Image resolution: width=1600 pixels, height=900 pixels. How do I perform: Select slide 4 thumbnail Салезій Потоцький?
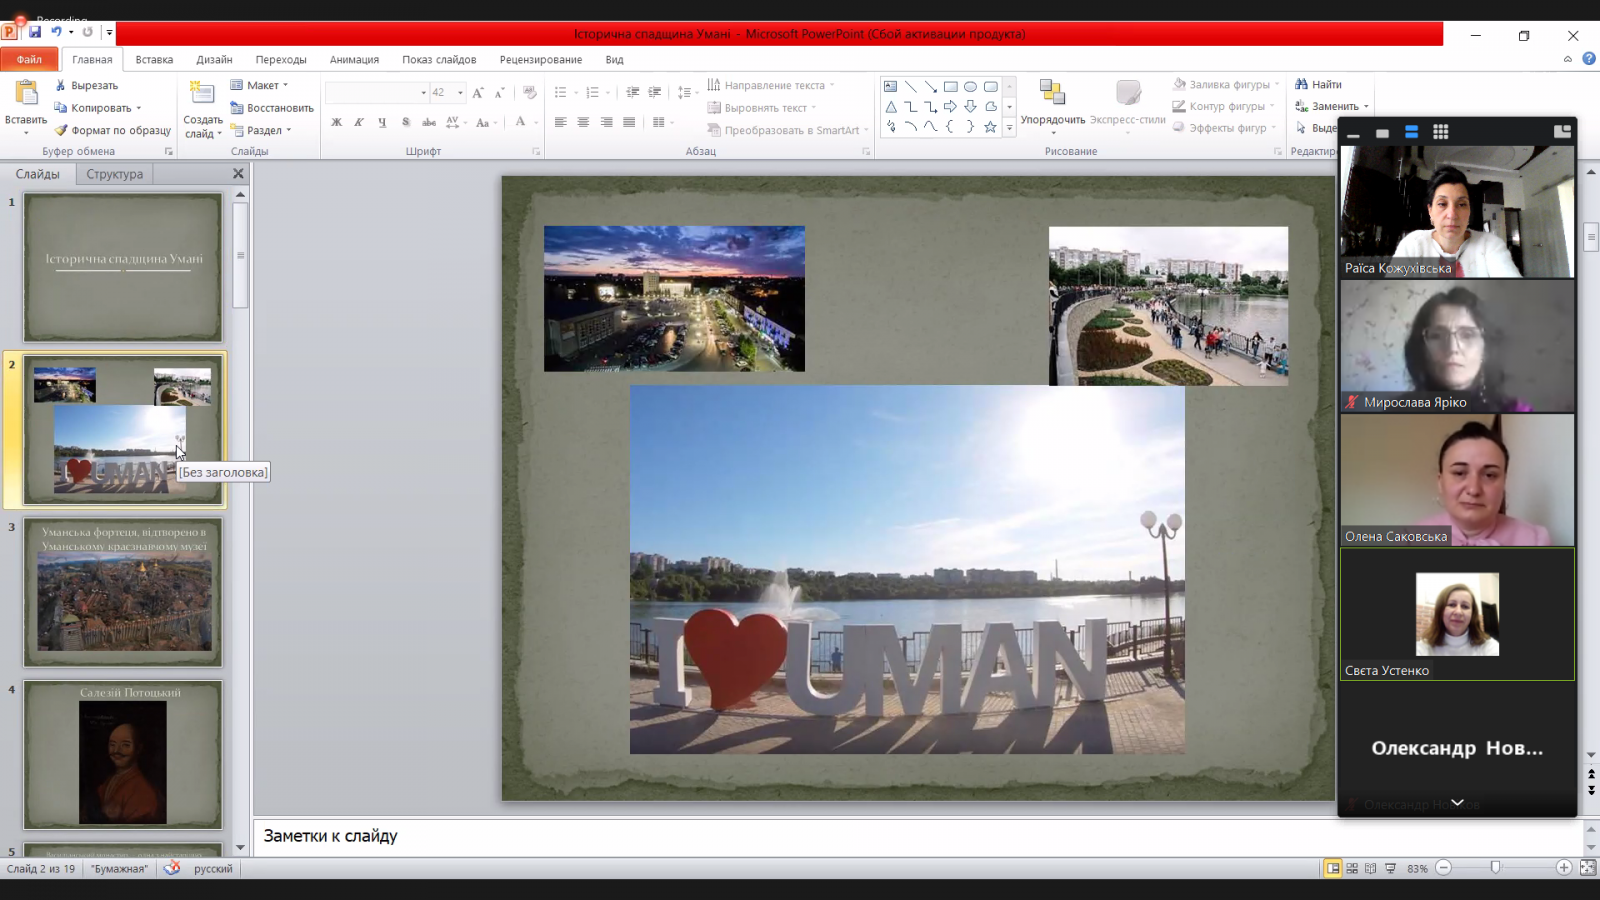[x=123, y=755]
